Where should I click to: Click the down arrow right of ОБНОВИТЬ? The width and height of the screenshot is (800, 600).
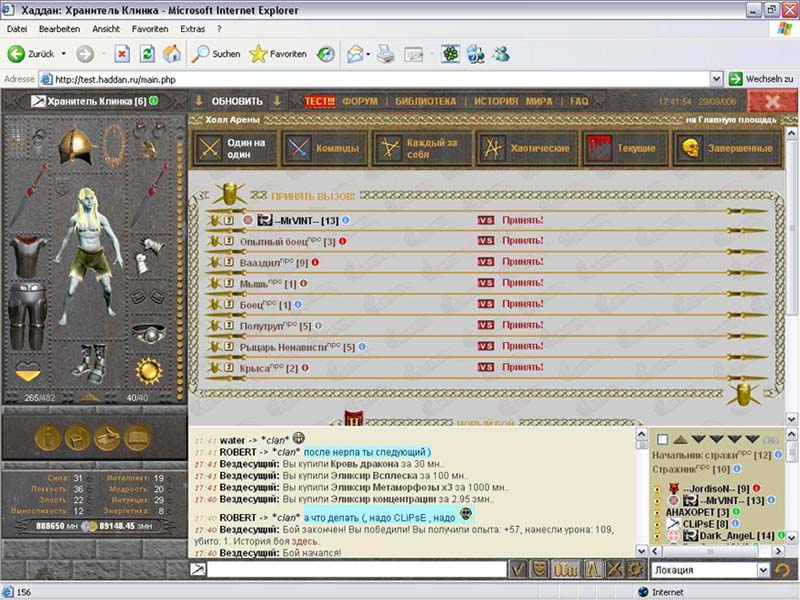277,101
